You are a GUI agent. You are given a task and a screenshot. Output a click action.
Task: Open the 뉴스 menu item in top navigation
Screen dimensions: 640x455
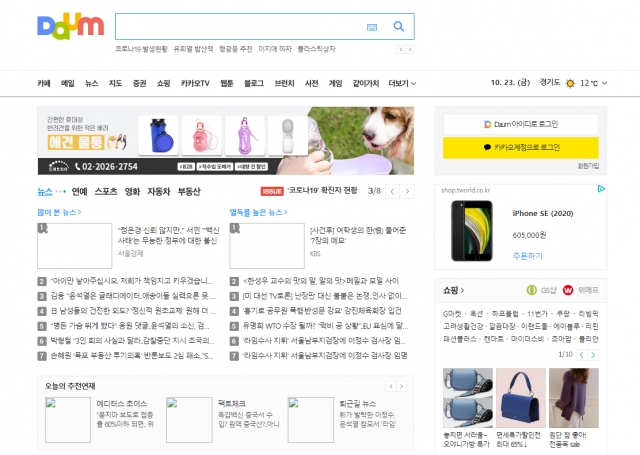(91, 83)
